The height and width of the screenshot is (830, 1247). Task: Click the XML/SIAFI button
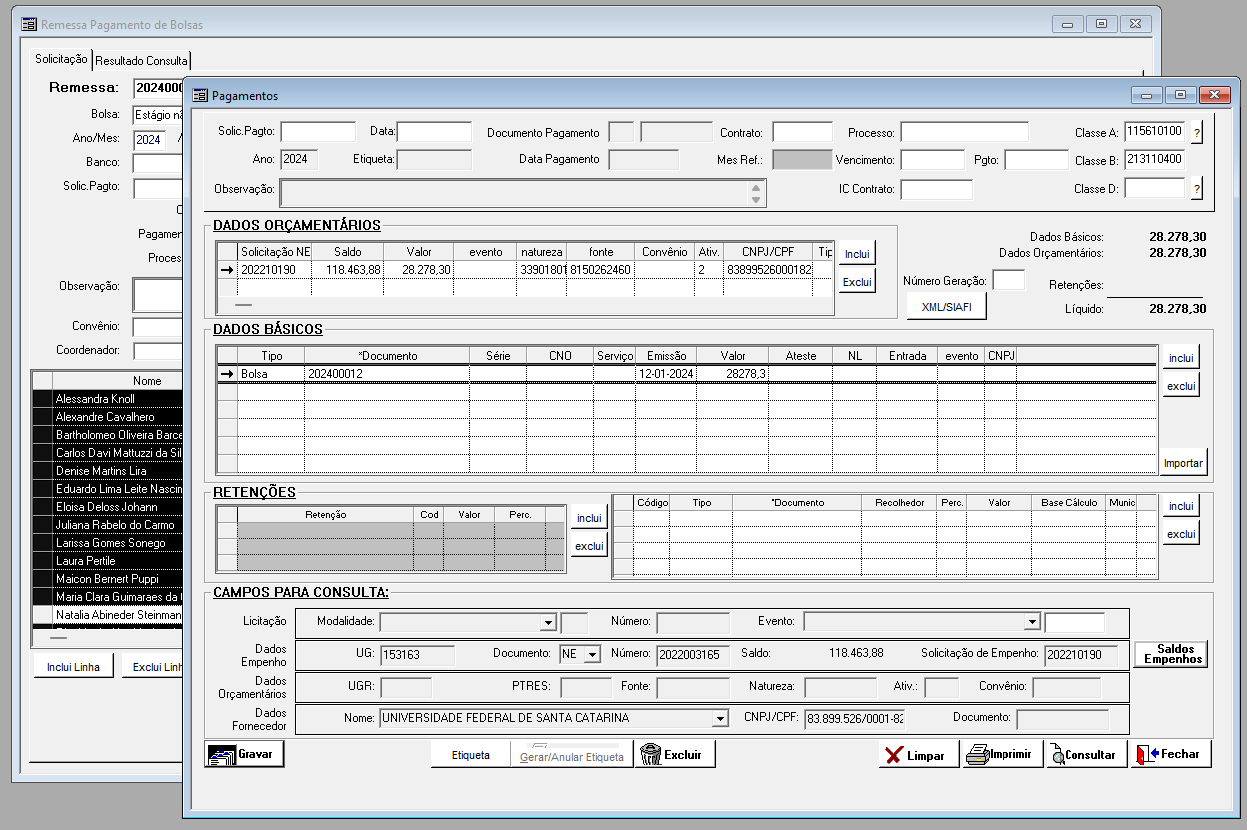[945, 308]
